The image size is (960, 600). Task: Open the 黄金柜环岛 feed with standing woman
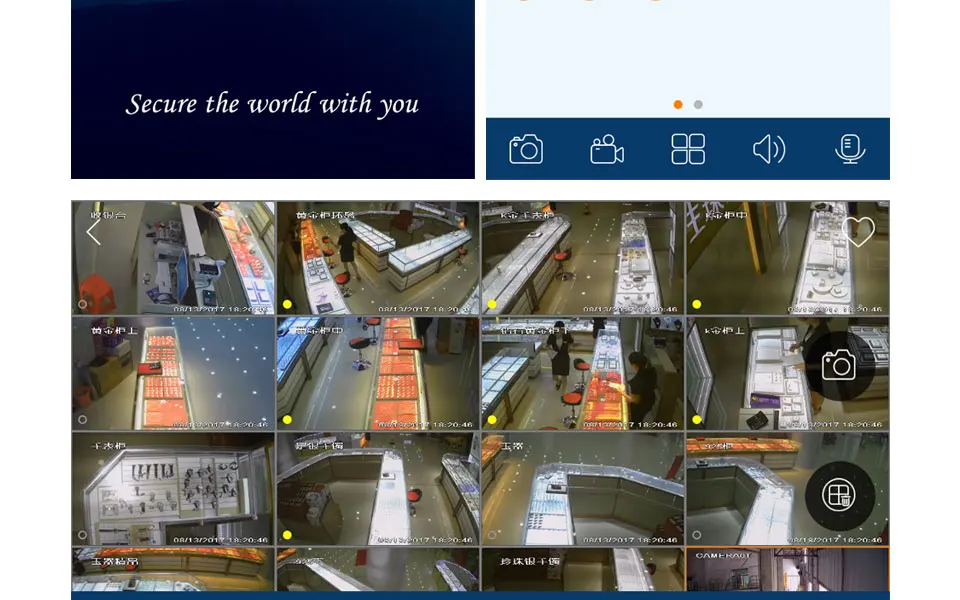click(378, 258)
